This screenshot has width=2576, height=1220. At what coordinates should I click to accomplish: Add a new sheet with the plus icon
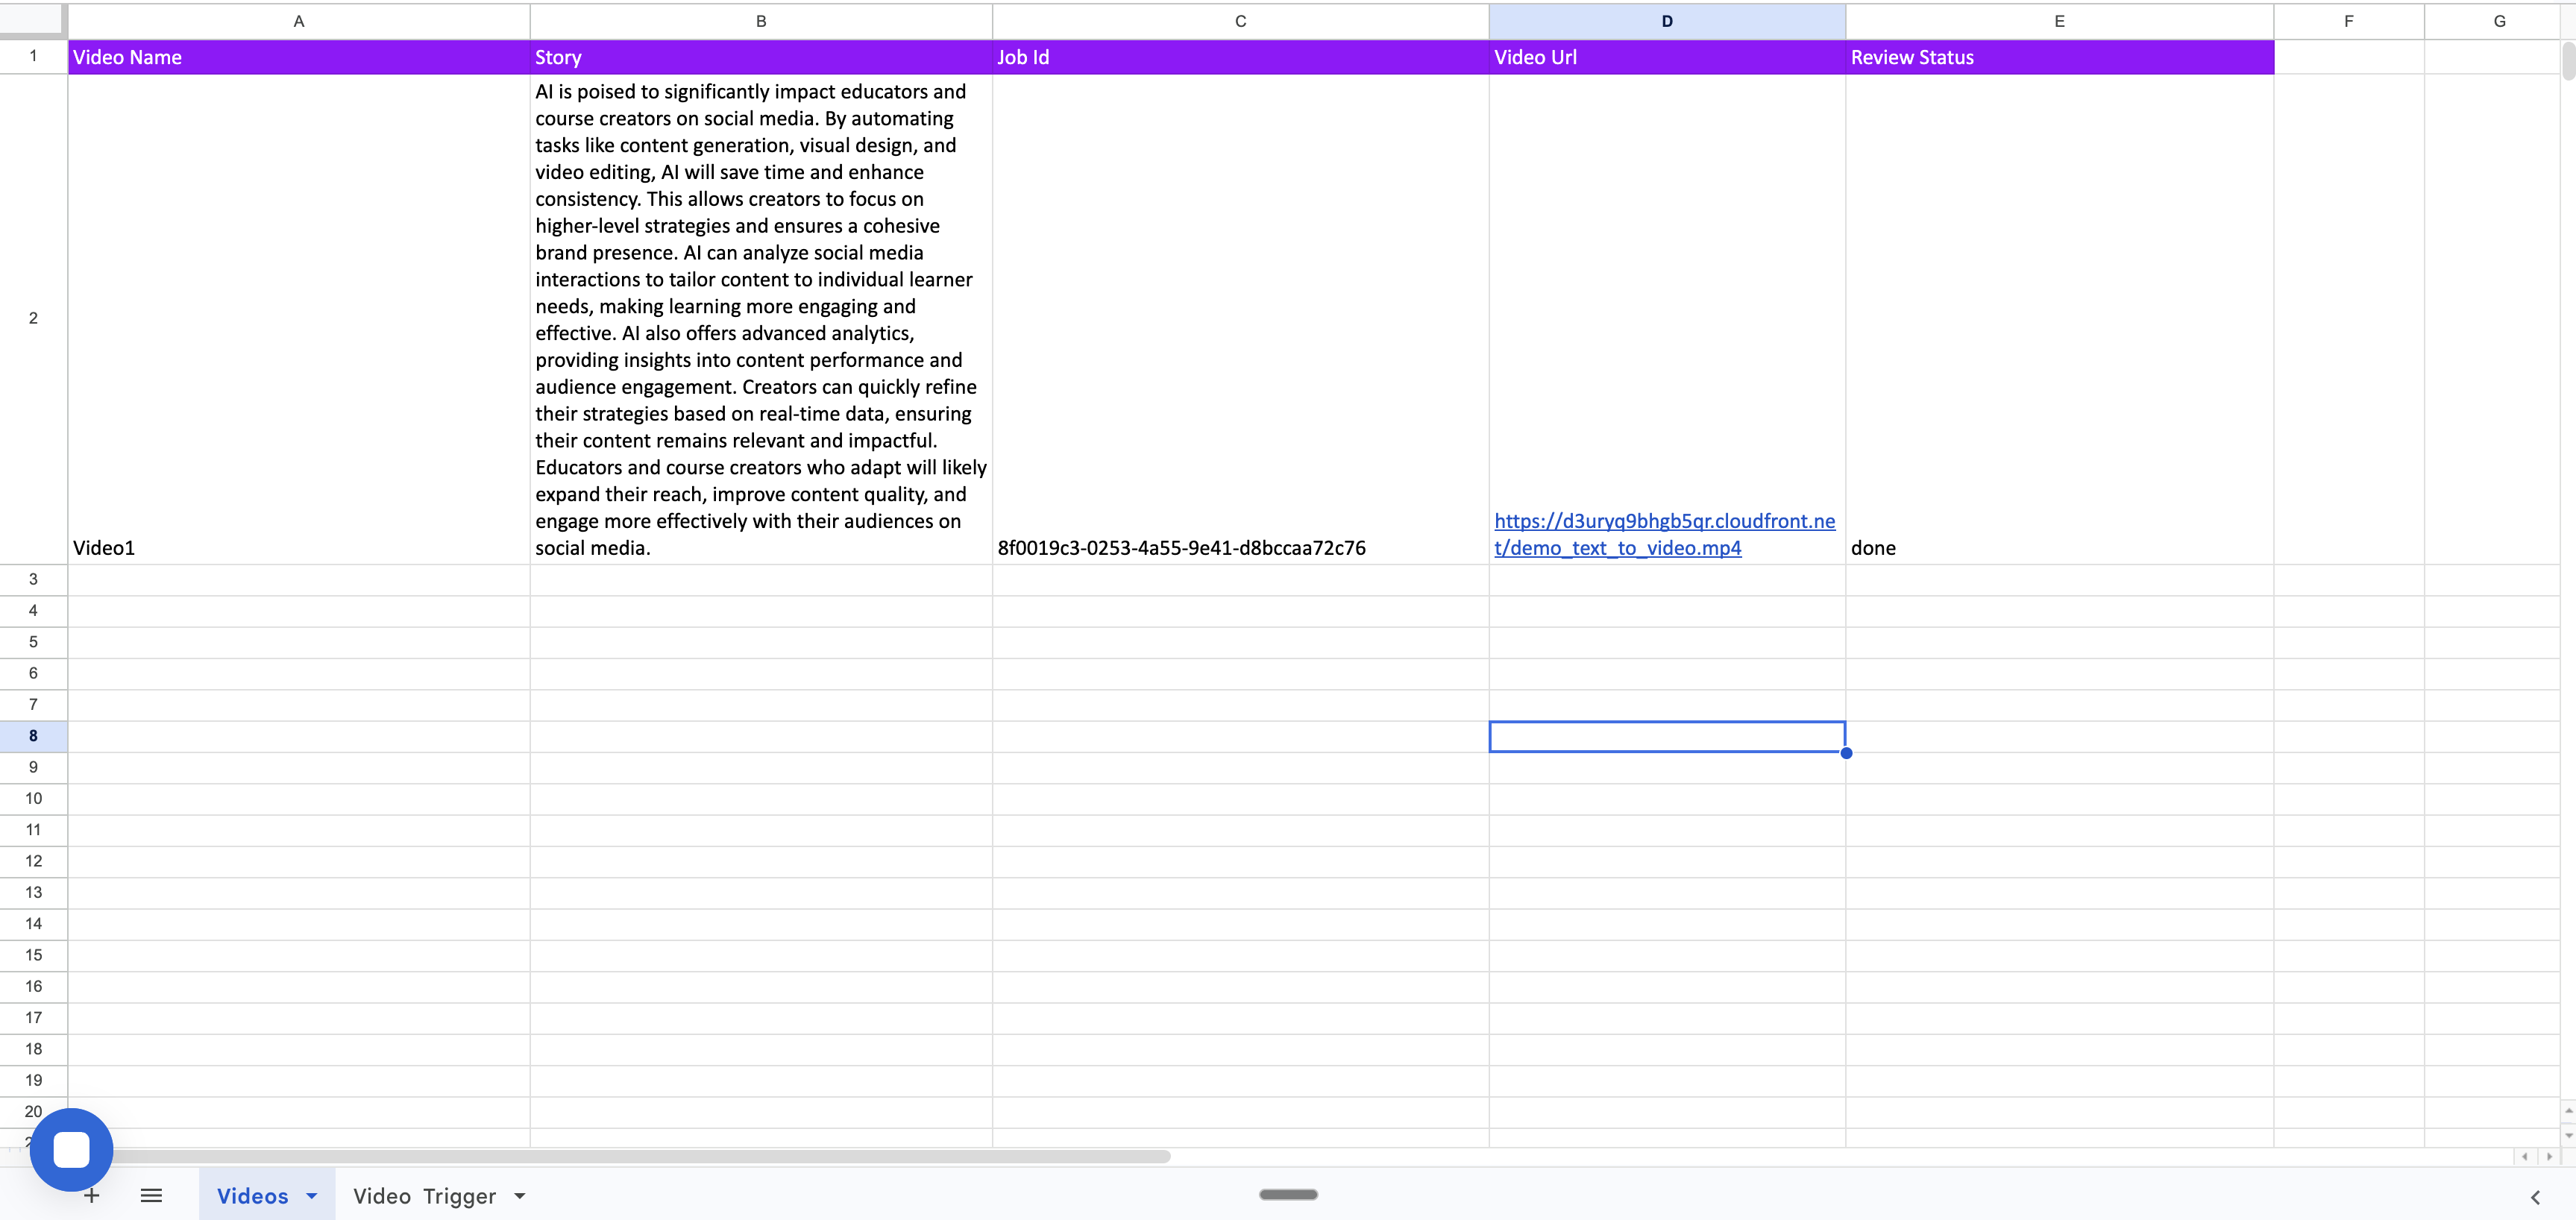coord(91,1195)
